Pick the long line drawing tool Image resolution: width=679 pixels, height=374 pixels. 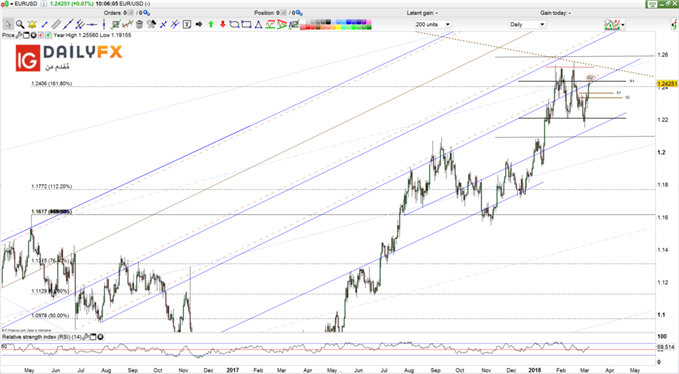(x=68, y=24)
